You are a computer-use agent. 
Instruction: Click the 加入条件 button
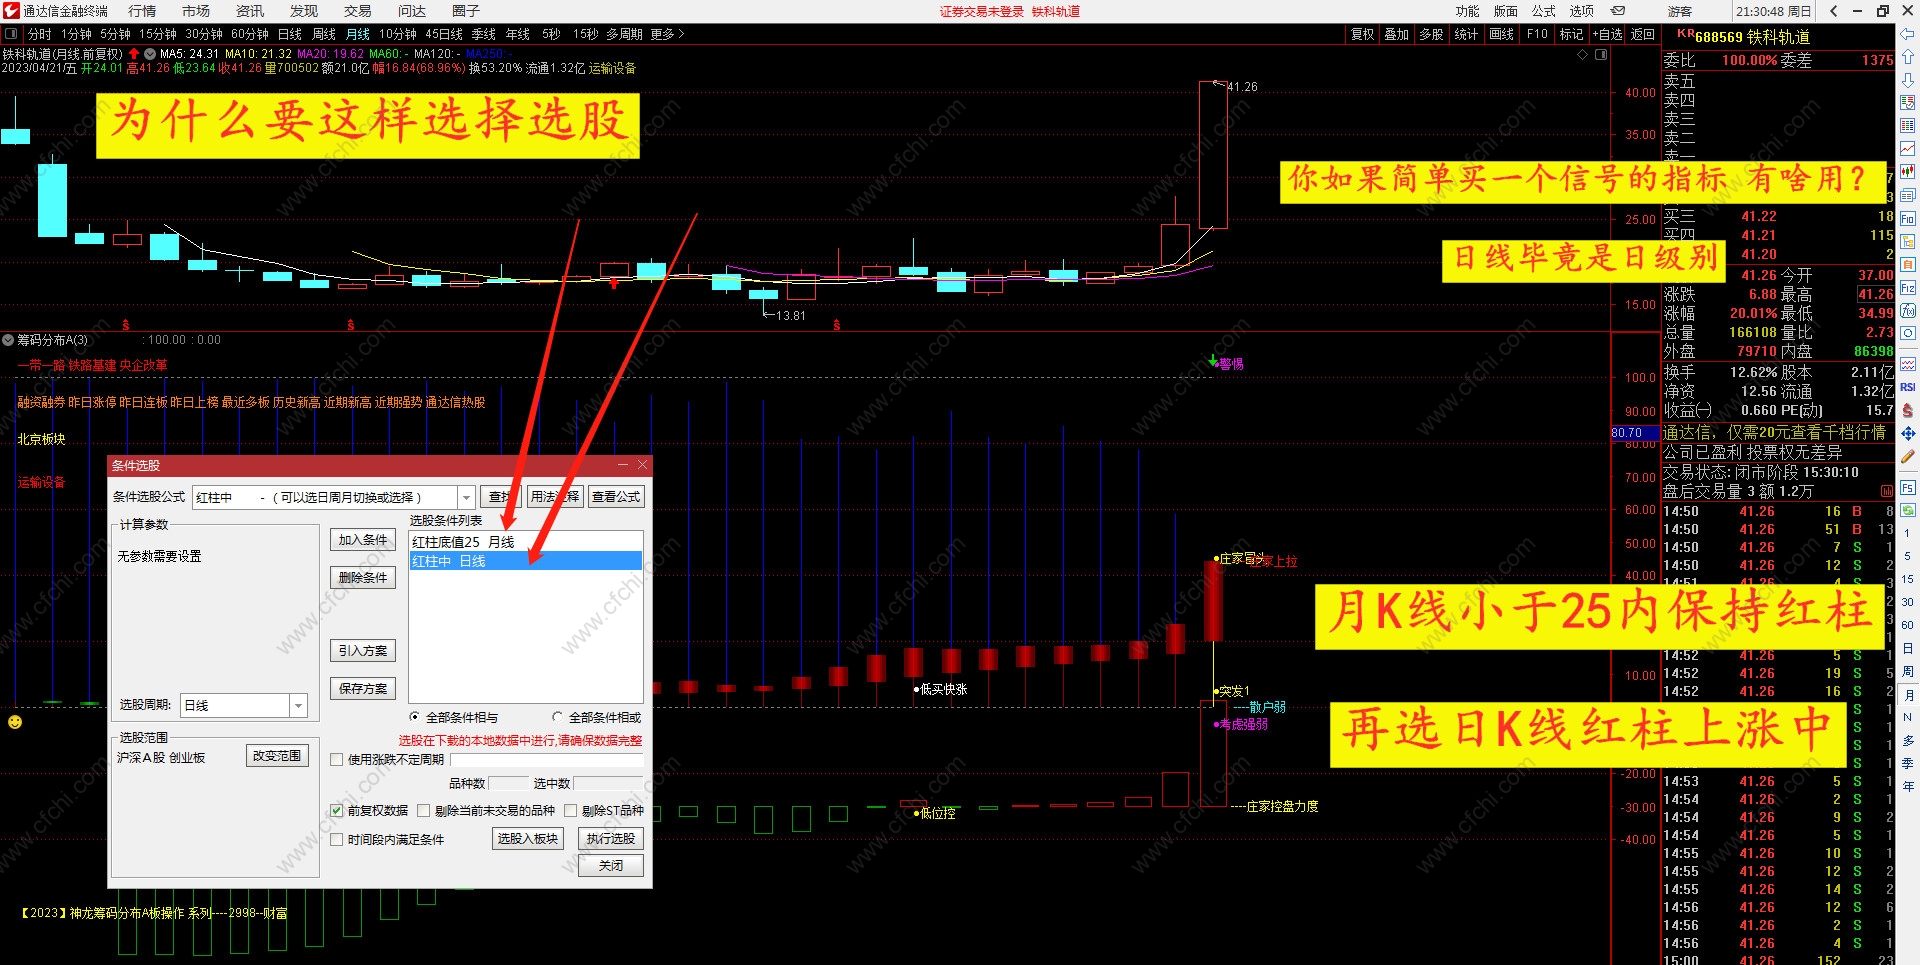pos(363,540)
